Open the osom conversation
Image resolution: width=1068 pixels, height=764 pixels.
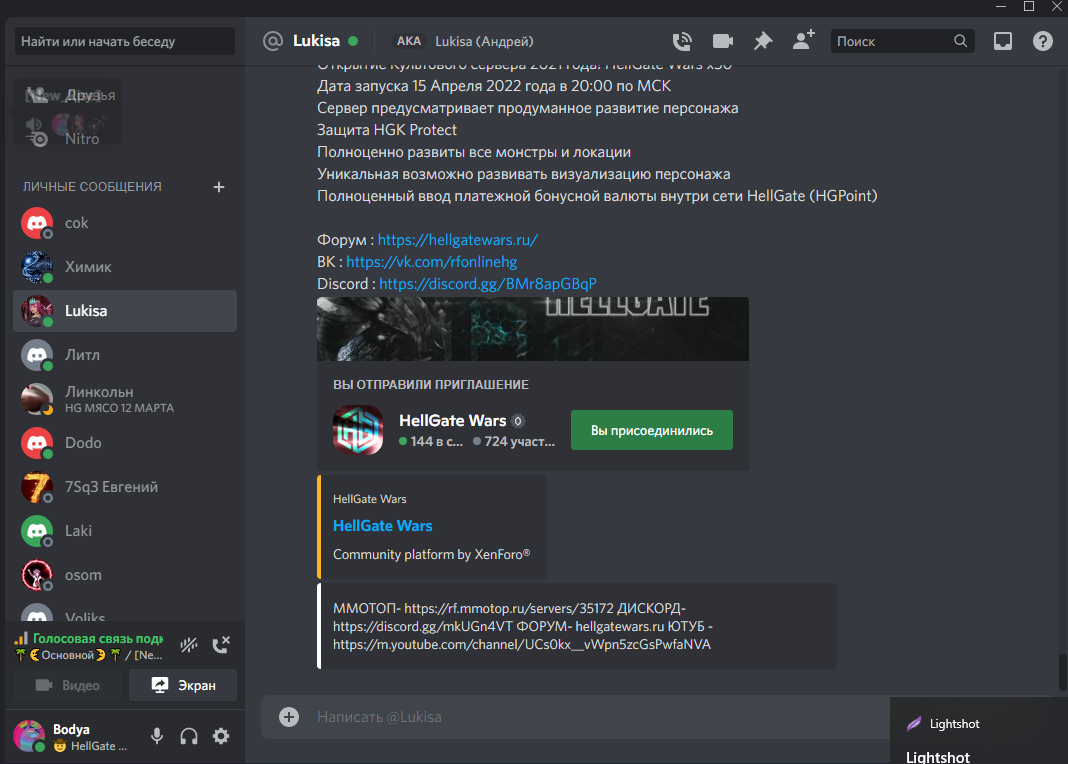click(125, 575)
